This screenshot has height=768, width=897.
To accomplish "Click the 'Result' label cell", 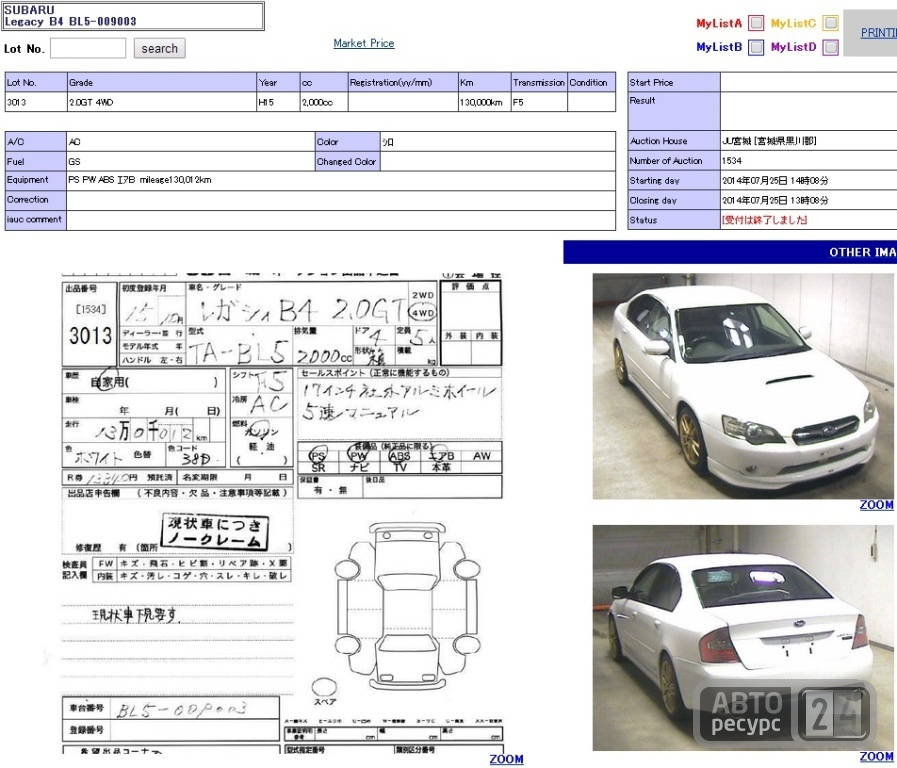I will [674, 111].
